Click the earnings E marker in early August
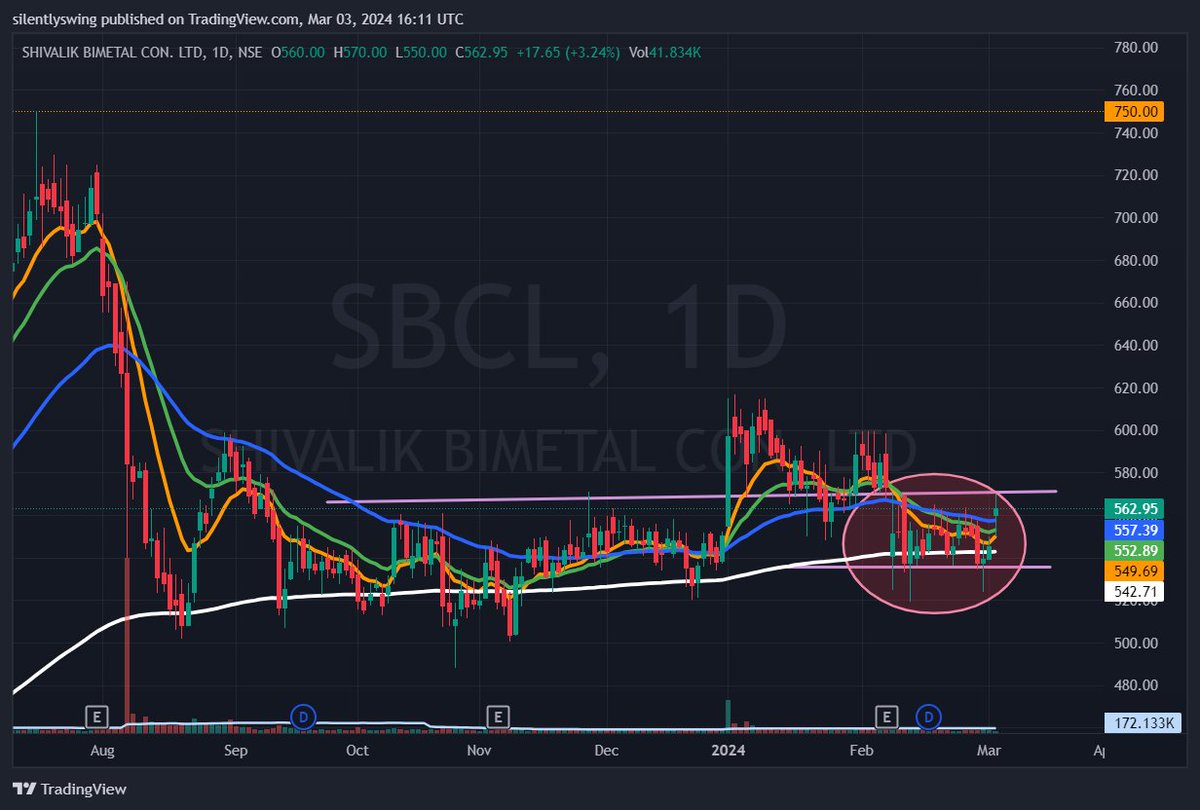Screen dimensions: 1200x810 96,716
